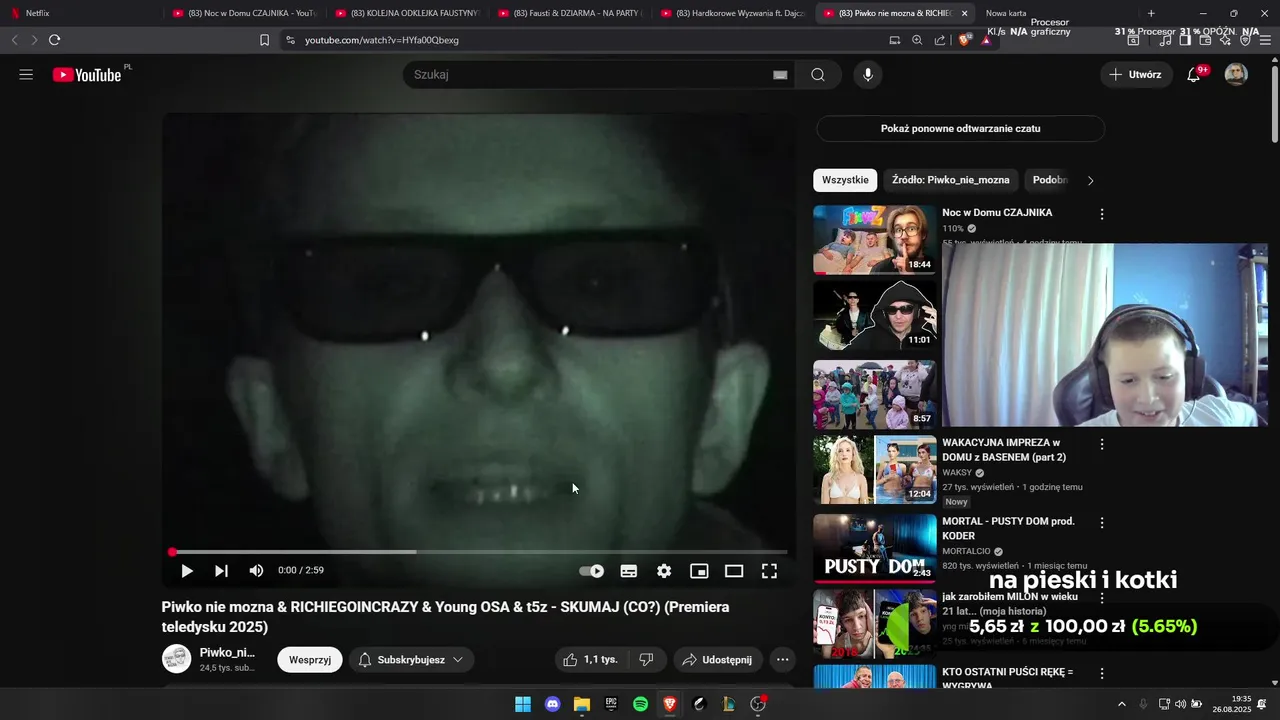The image size is (1280, 720).
Task: Open options for jak zarobiłem MILON video
Action: 1102,598
